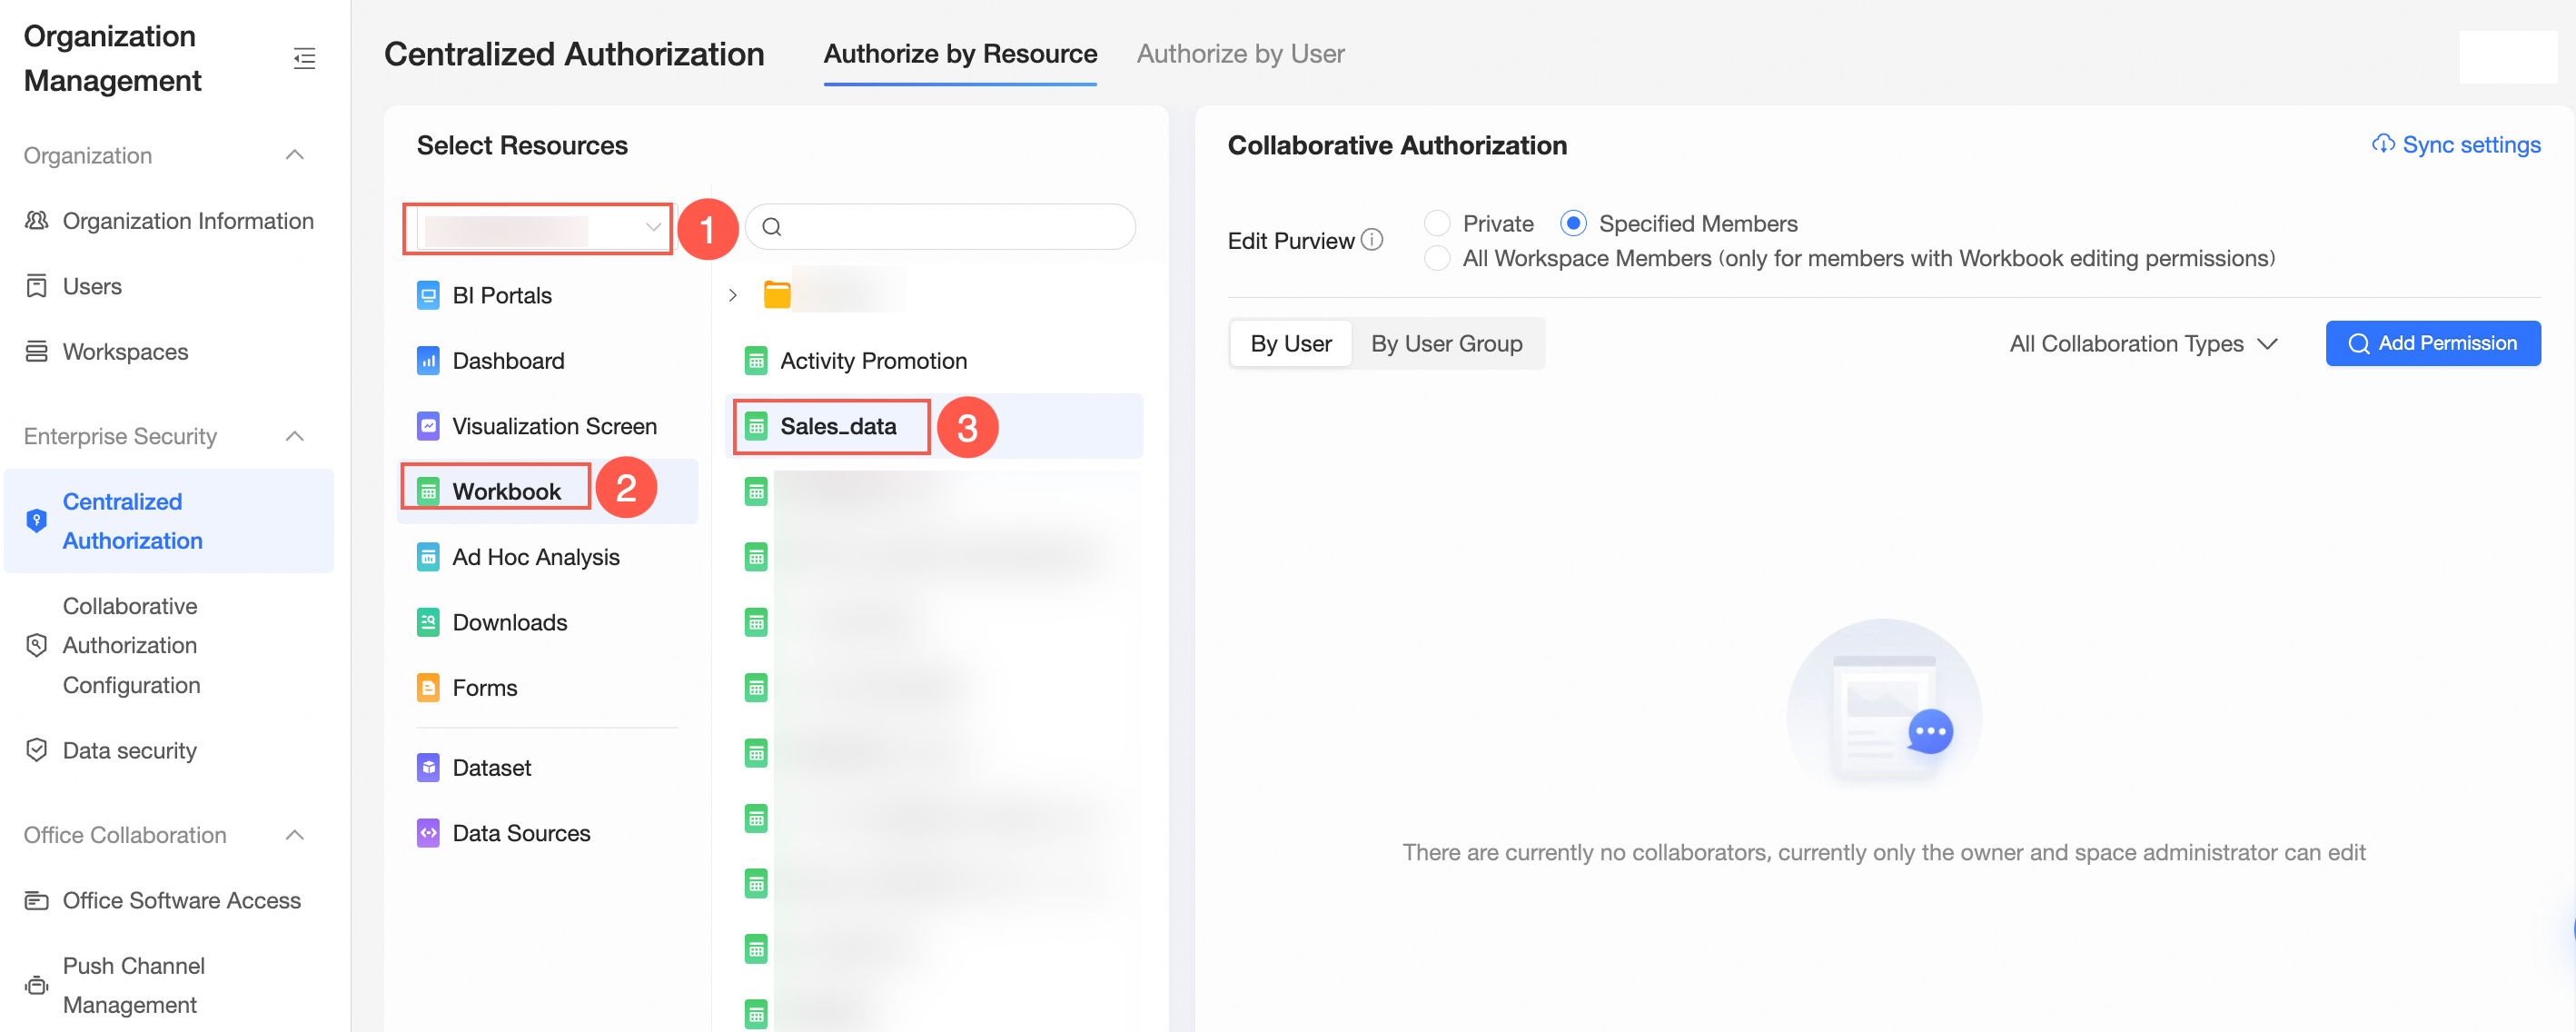This screenshot has height=1032, width=2576.
Task: Choose the Ad Hoc Analysis resource type
Action: click(x=547, y=558)
